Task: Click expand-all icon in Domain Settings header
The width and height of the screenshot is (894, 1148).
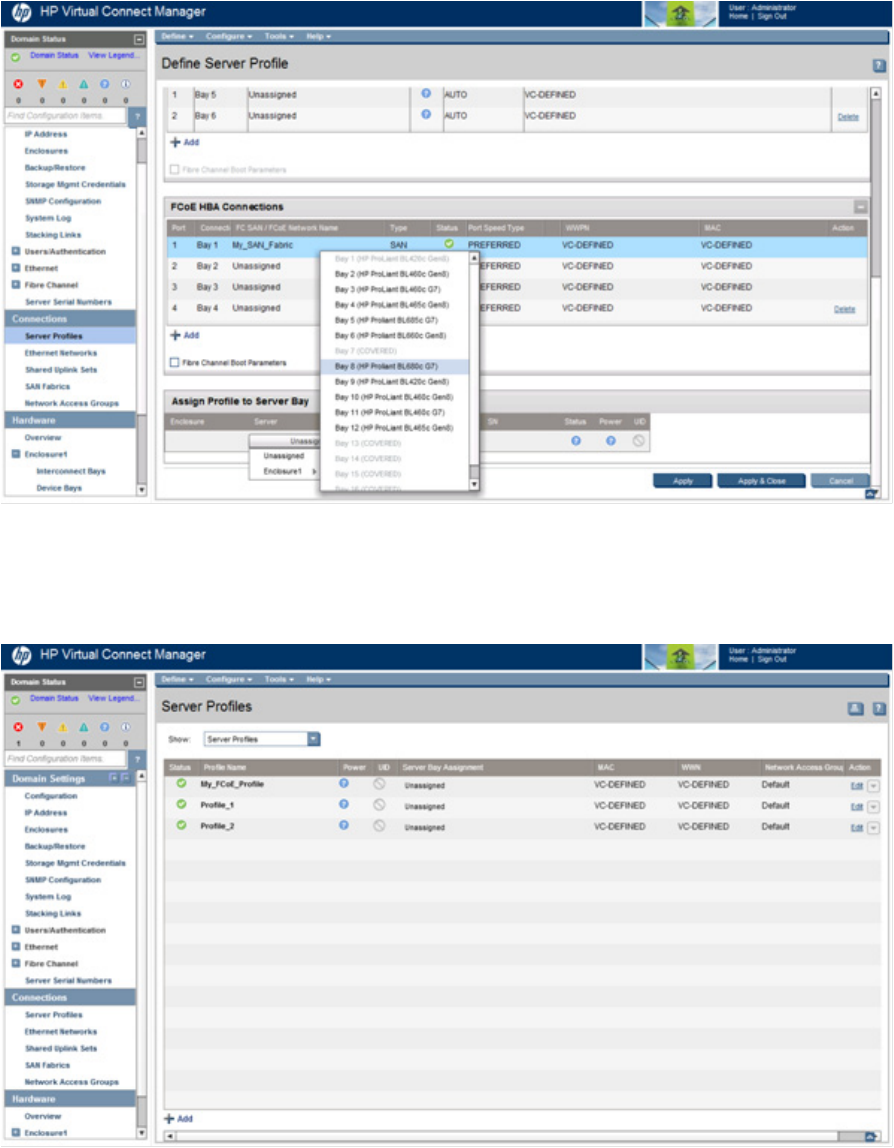Action: coord(113,778)
